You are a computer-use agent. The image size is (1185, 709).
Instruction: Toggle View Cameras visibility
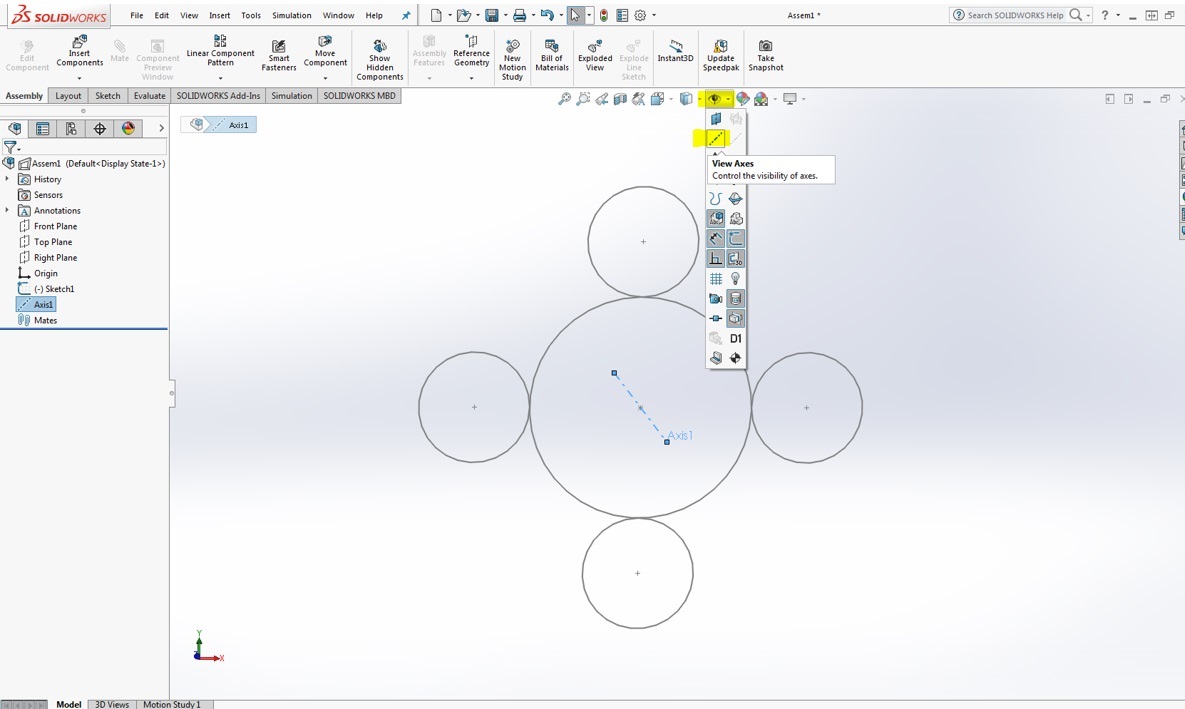716,299
